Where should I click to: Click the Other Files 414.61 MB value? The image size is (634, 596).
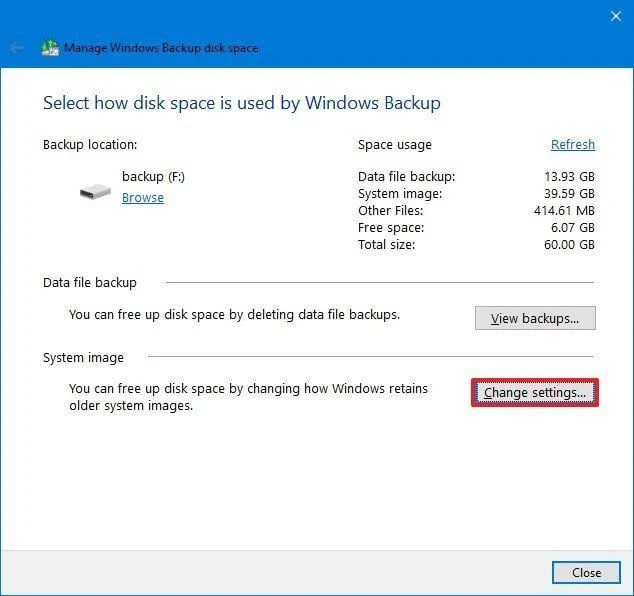click(565, 211)
